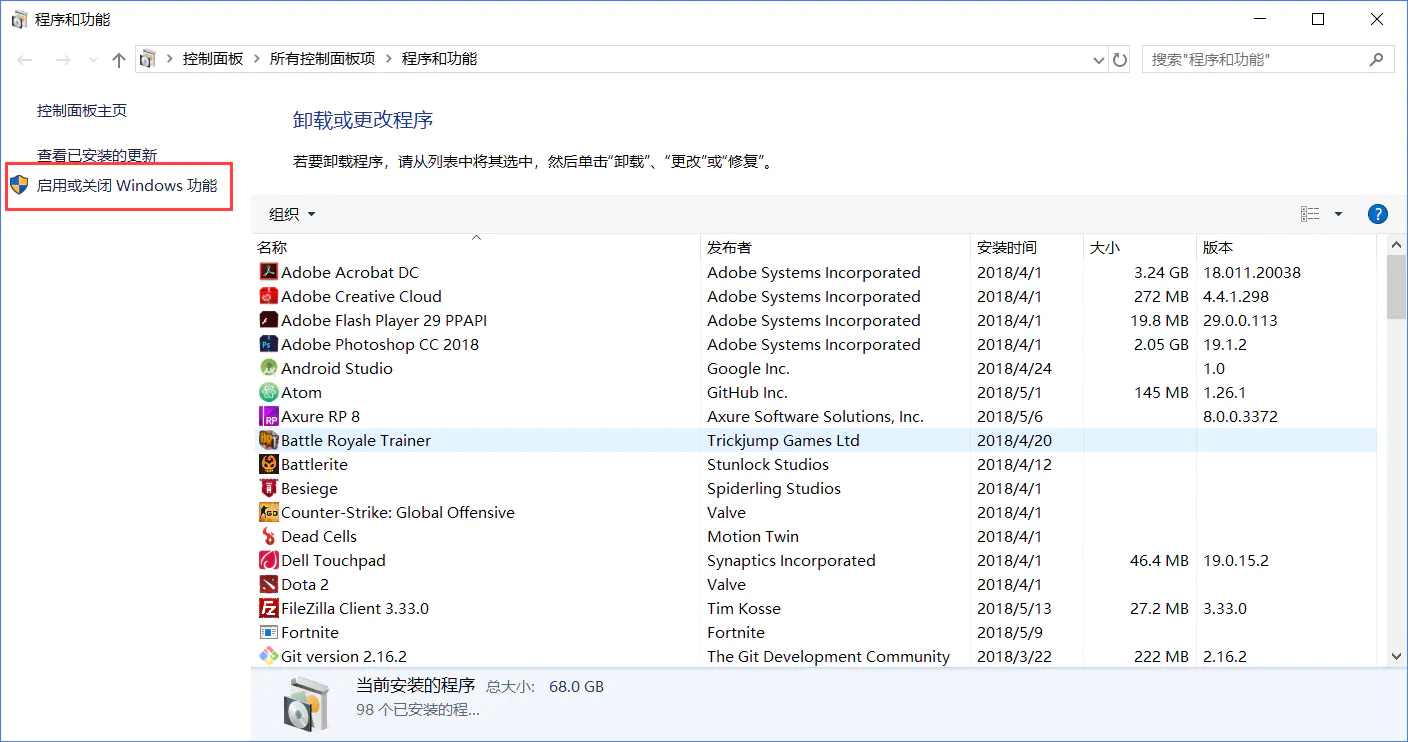Click the Adobe Flash Player 29 PPAPI icon
This screenshot has height=742, width=1408.
[268, 320]
